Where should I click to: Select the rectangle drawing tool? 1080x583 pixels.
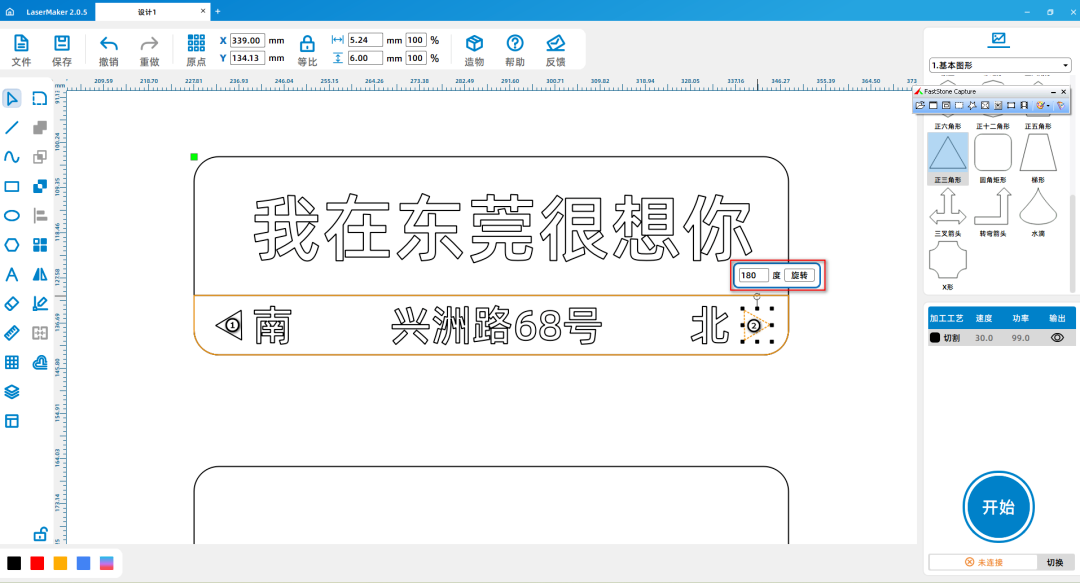pyautogui.click(x=12, y=186)
